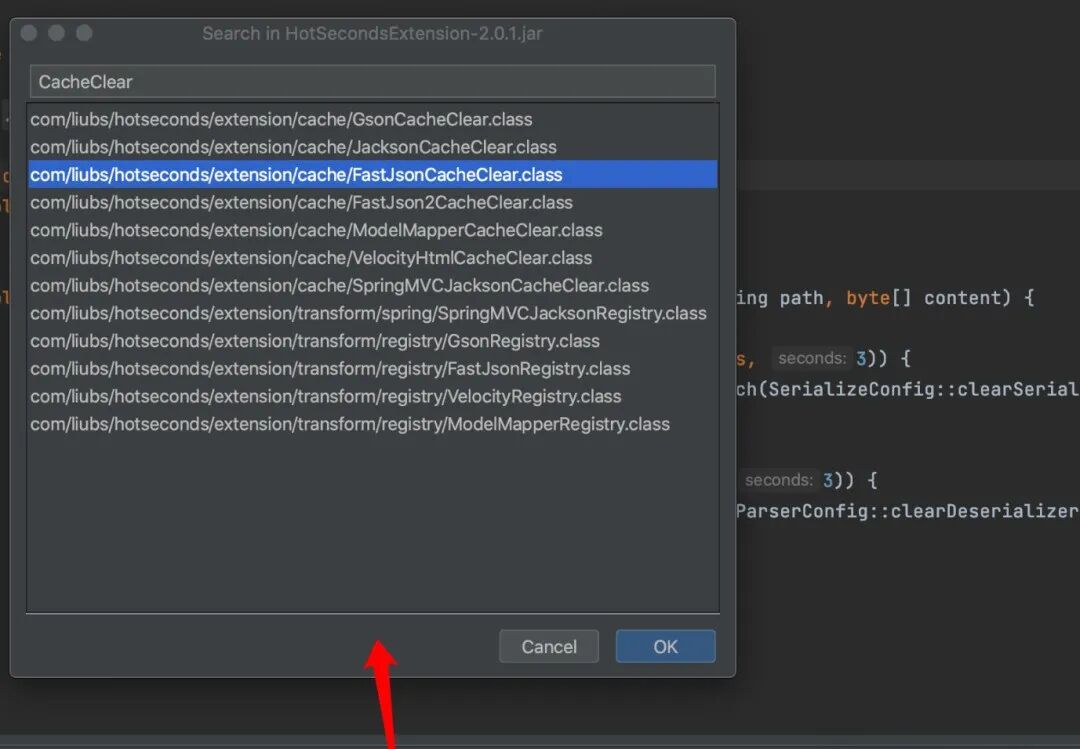This screenshot has width=1080, height=749.
Task: Select JacksonCacheClear.class result
Action: [373, 147]
